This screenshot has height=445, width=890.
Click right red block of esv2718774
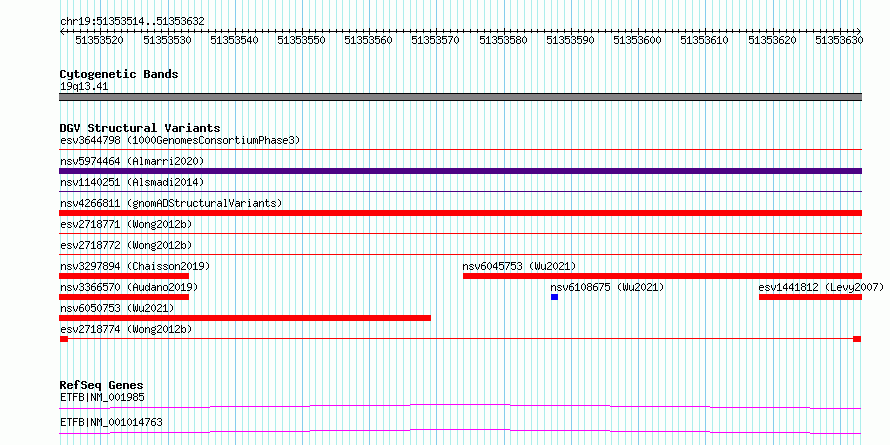coord(857,339)
